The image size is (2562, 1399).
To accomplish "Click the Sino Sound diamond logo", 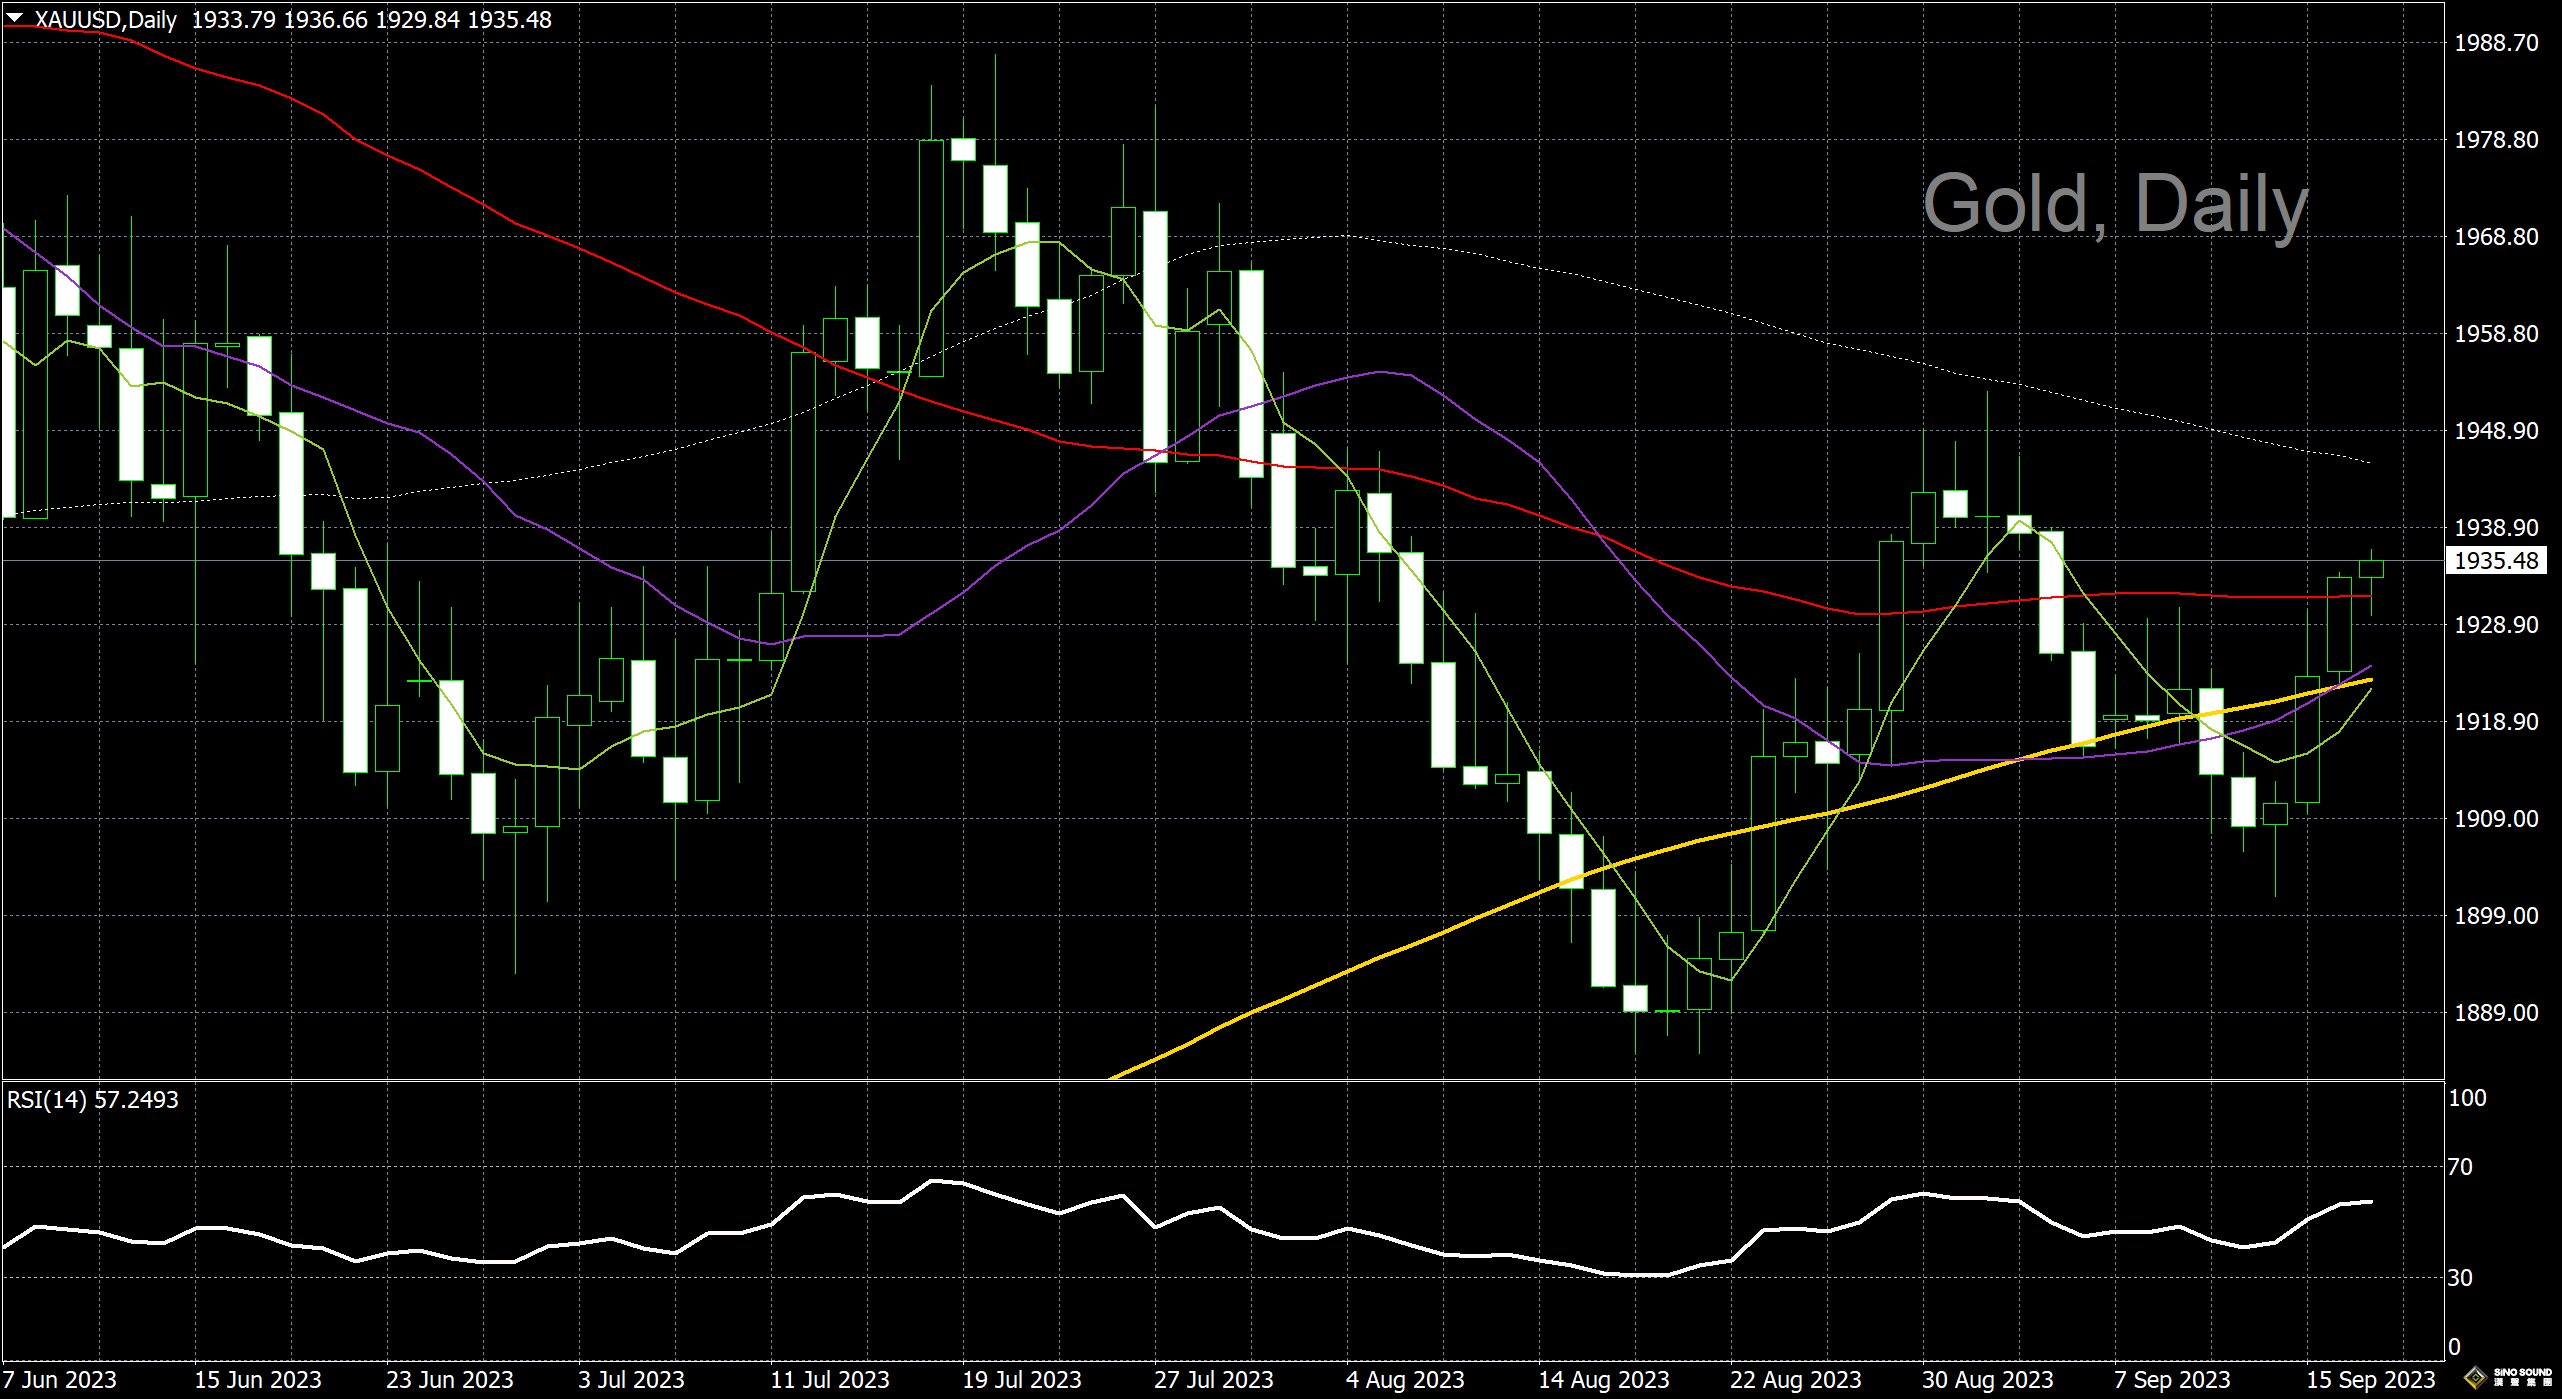I will pos(2474,1378).
